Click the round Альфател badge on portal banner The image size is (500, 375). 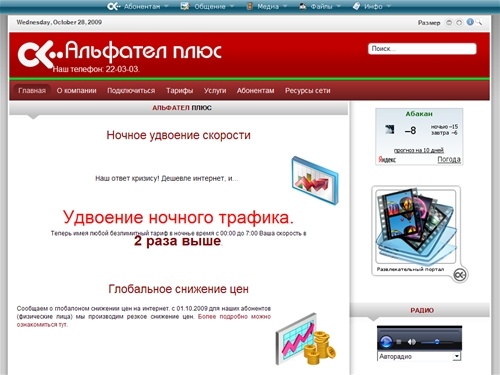(460, 275)
